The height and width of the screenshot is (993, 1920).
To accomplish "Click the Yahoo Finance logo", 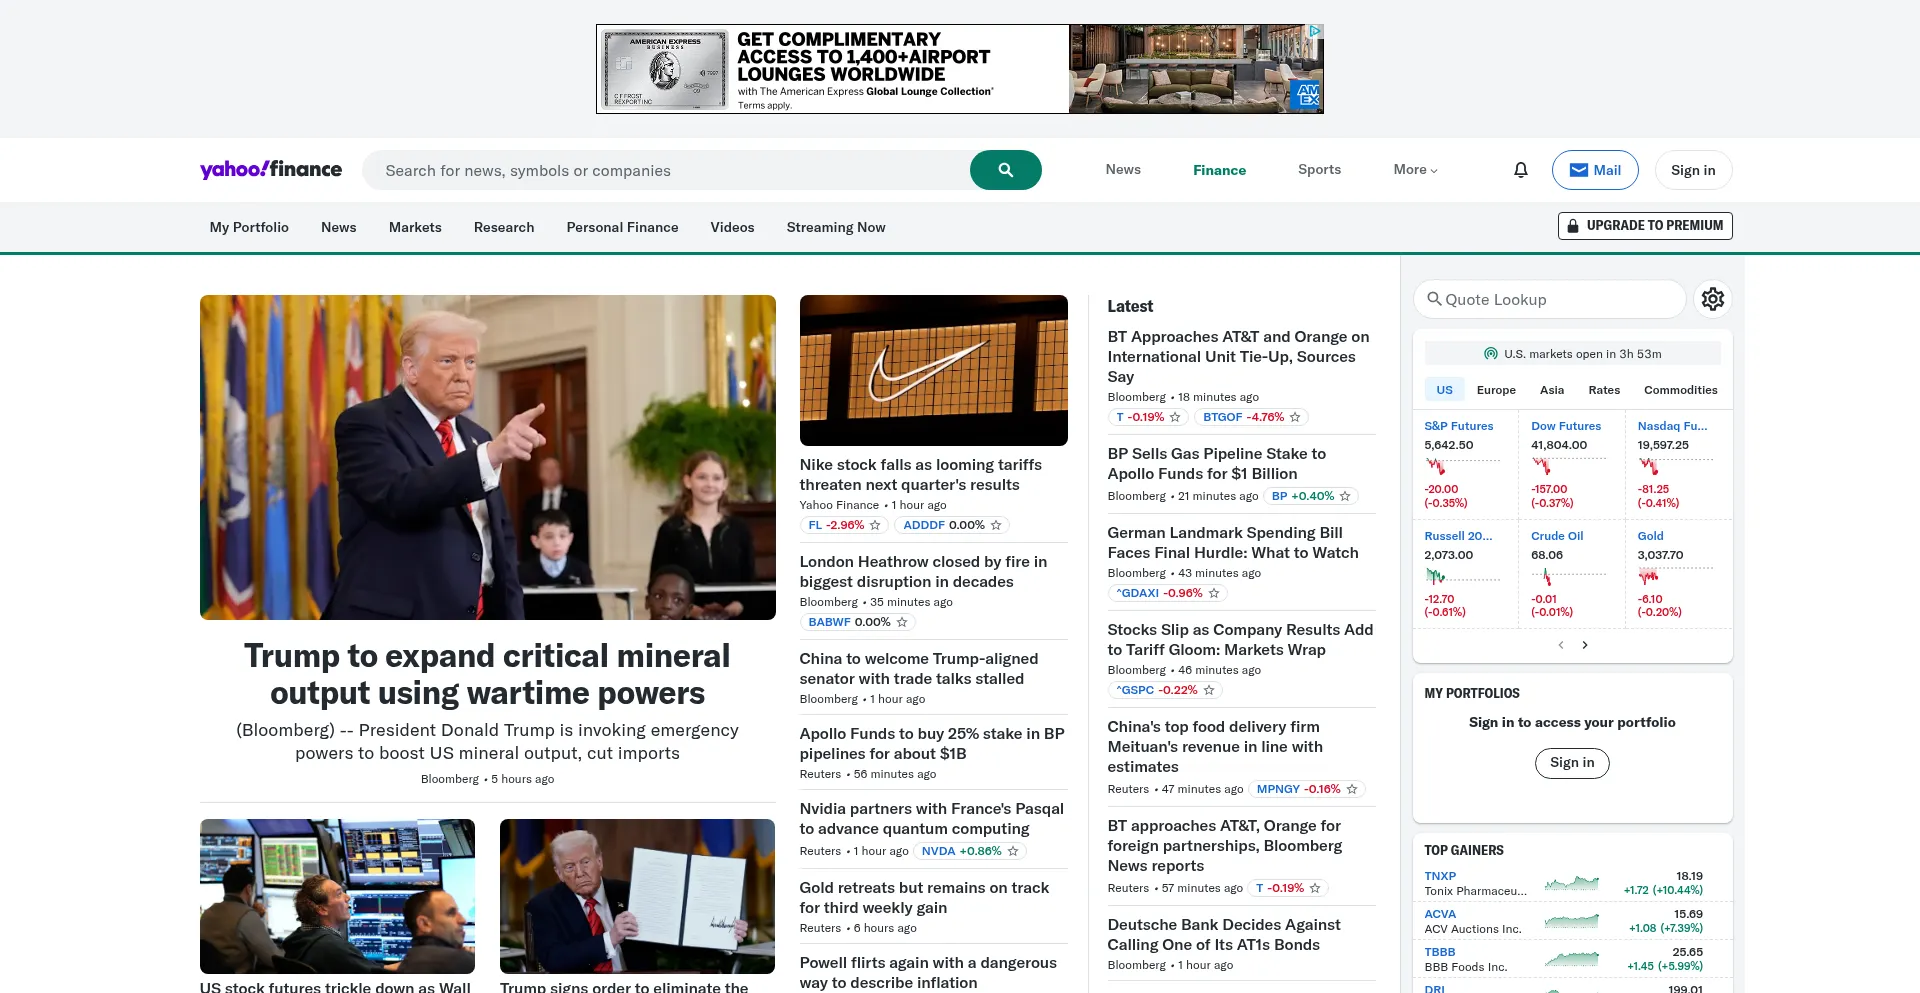I will 271,169.
